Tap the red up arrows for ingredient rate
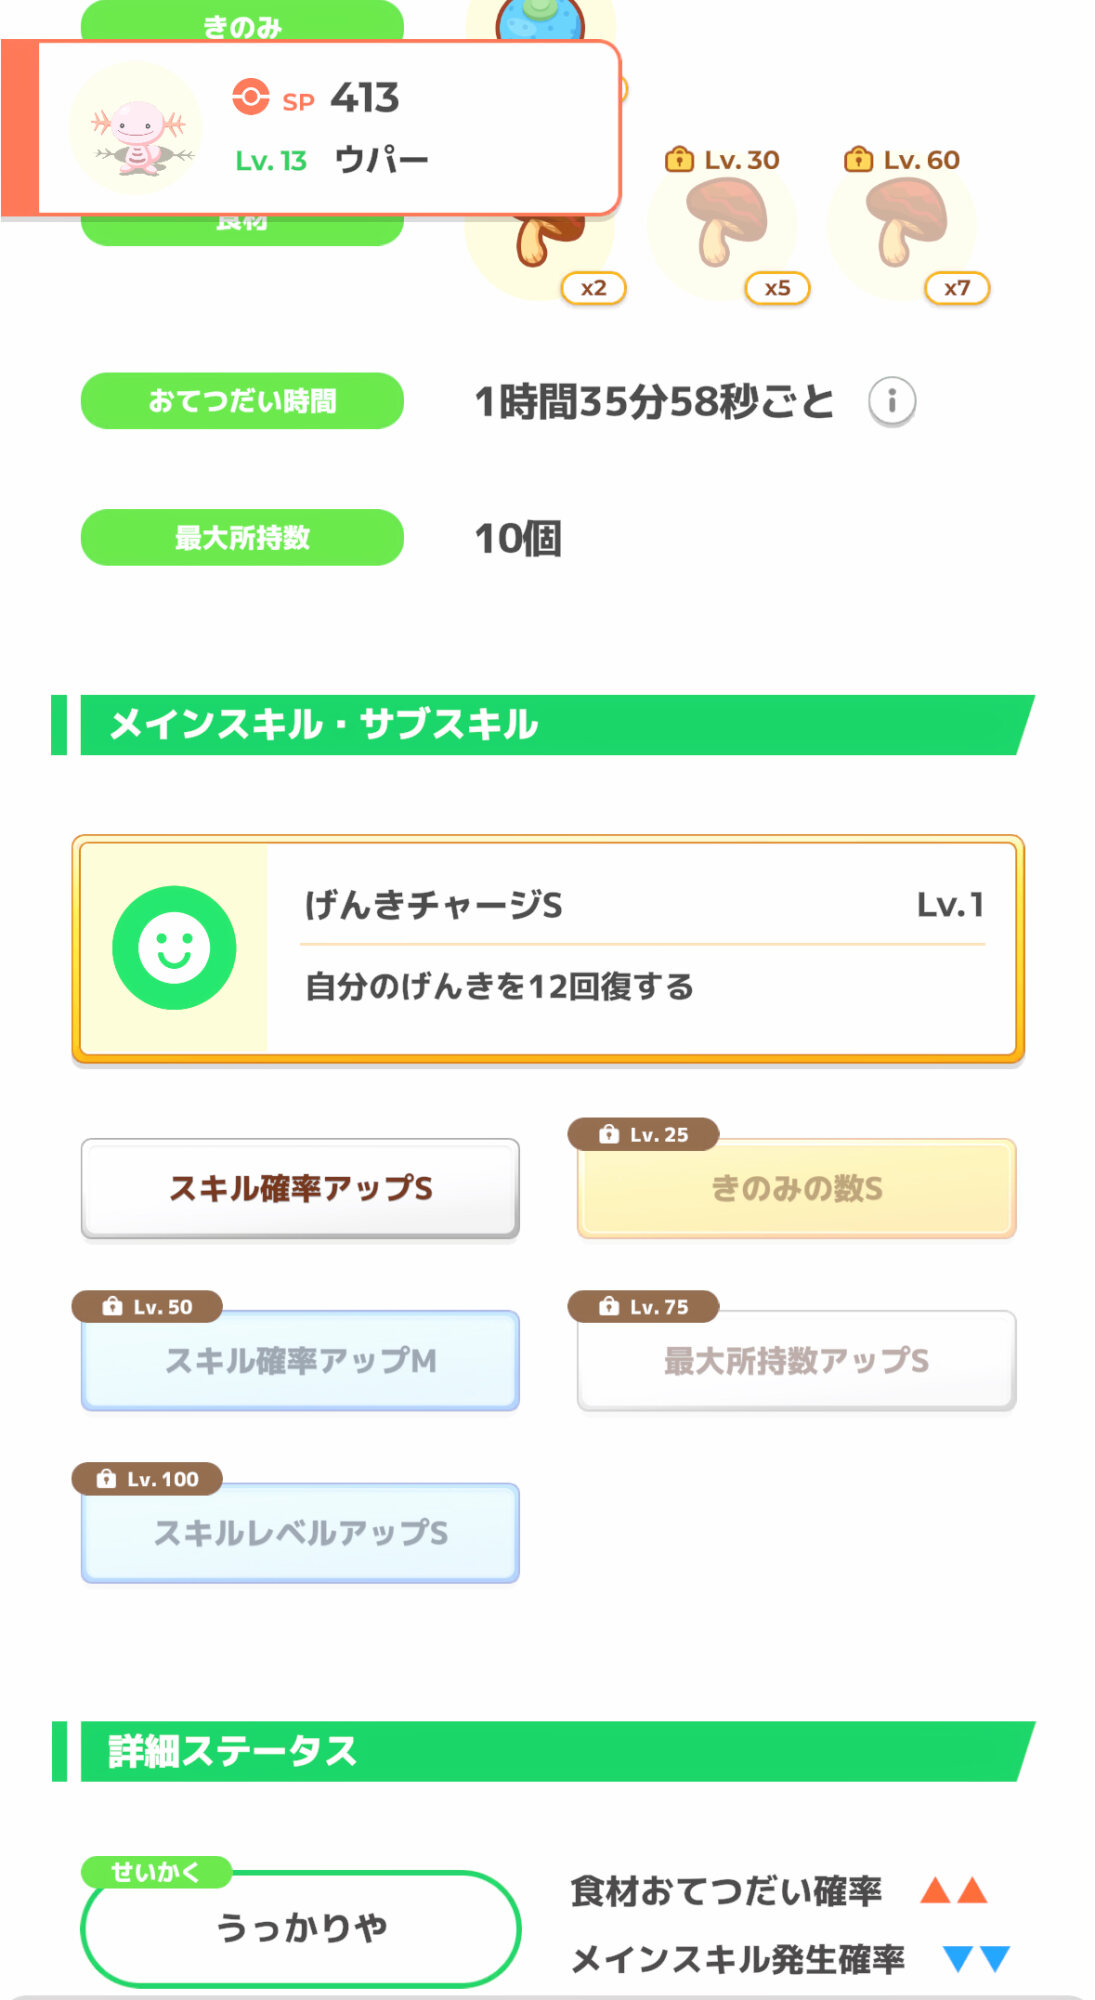The height and width of the screenshot is (2000, 1095). (x=953, y=1891)
